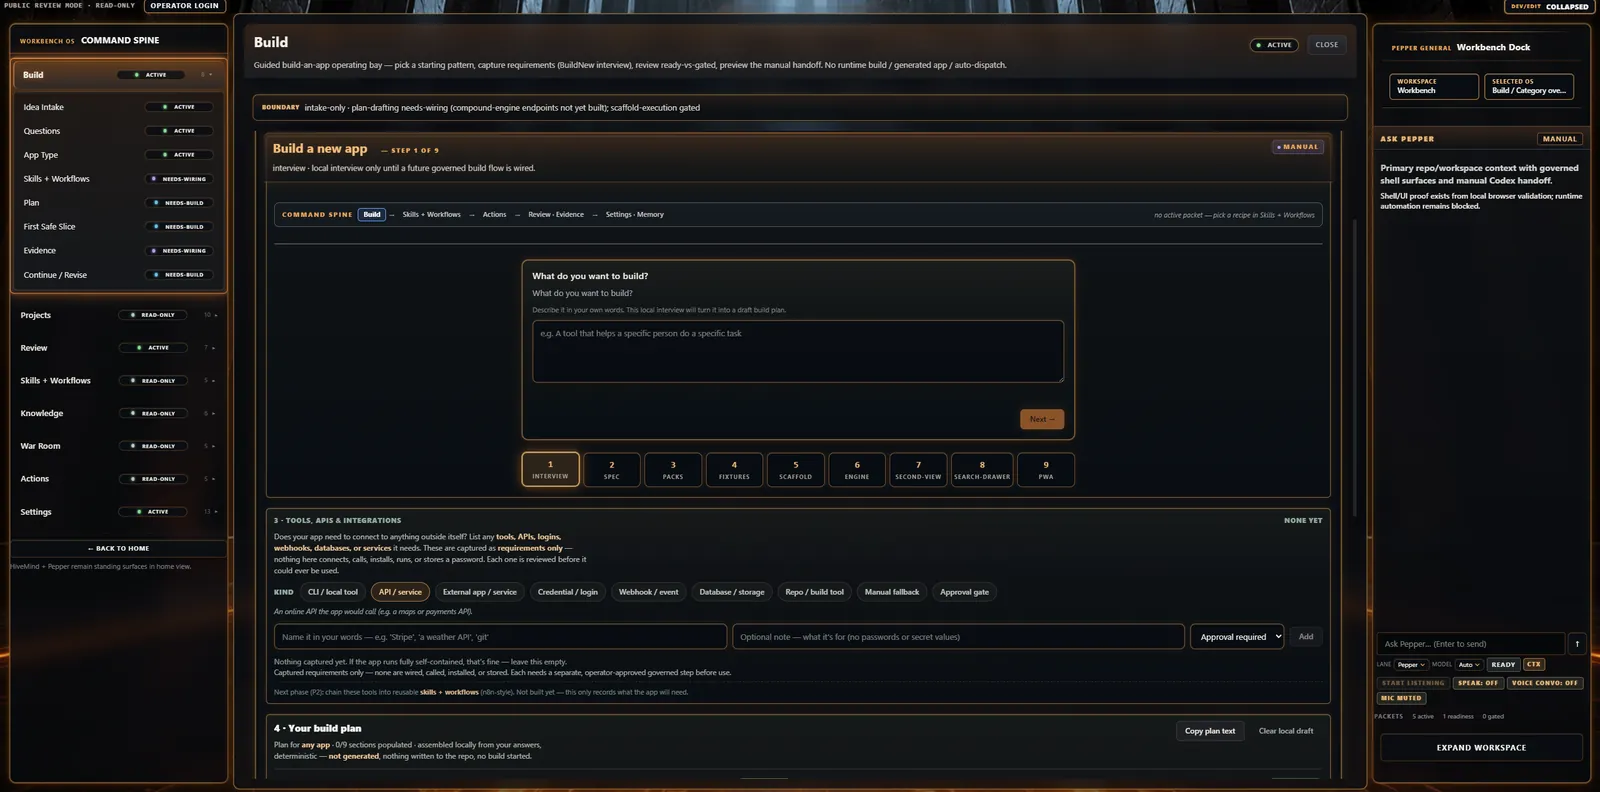Open the Approval required dropdown
Viewport: 1600px width, 792px height.
pyautogui.click(x=1237, y=637)
